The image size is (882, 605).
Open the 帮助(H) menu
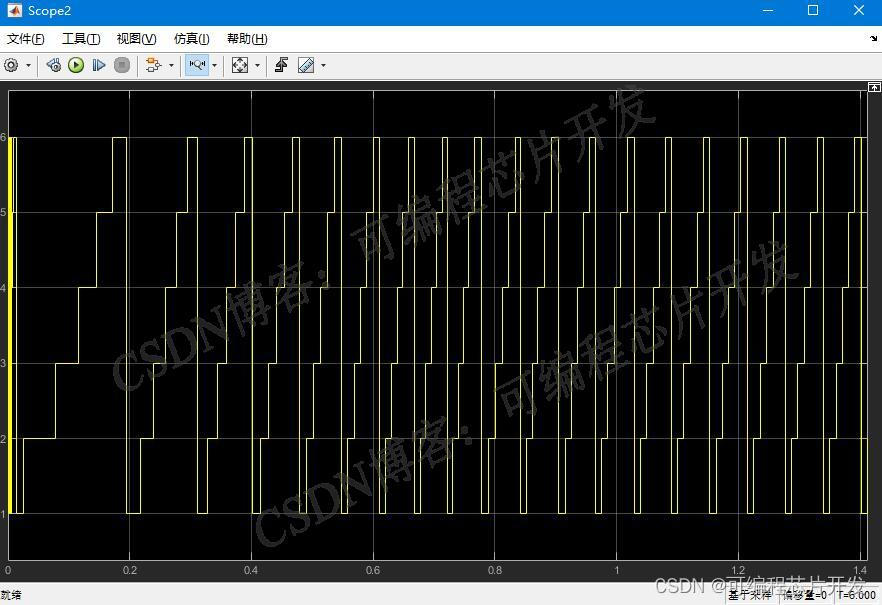pos(247,39)
